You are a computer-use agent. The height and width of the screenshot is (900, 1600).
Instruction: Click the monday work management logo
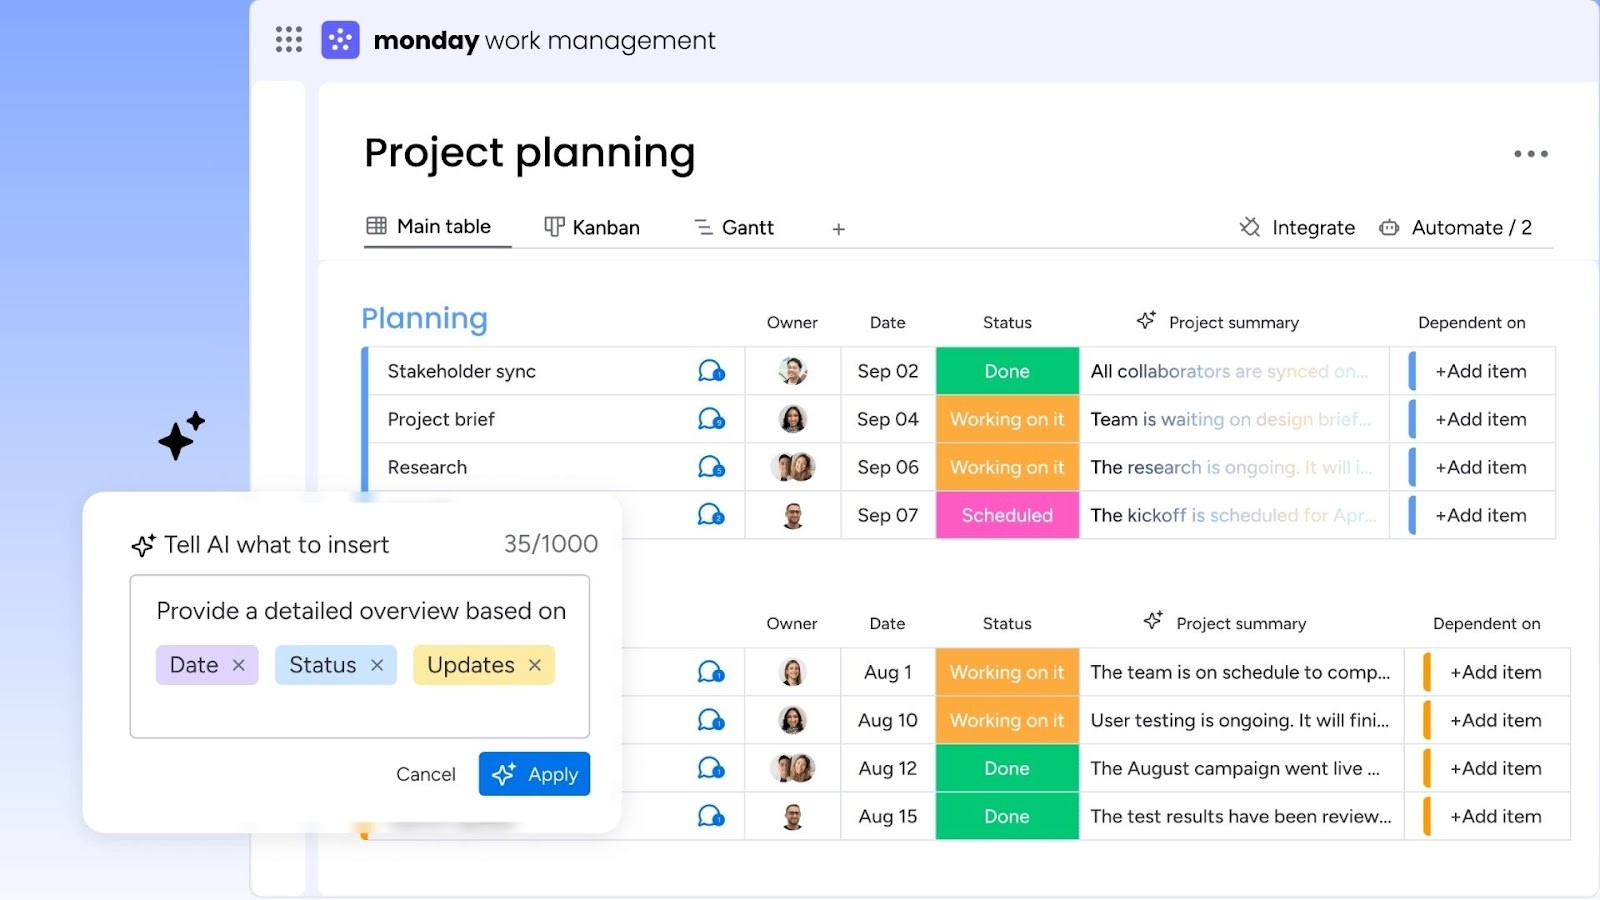(x=340, y=39)
